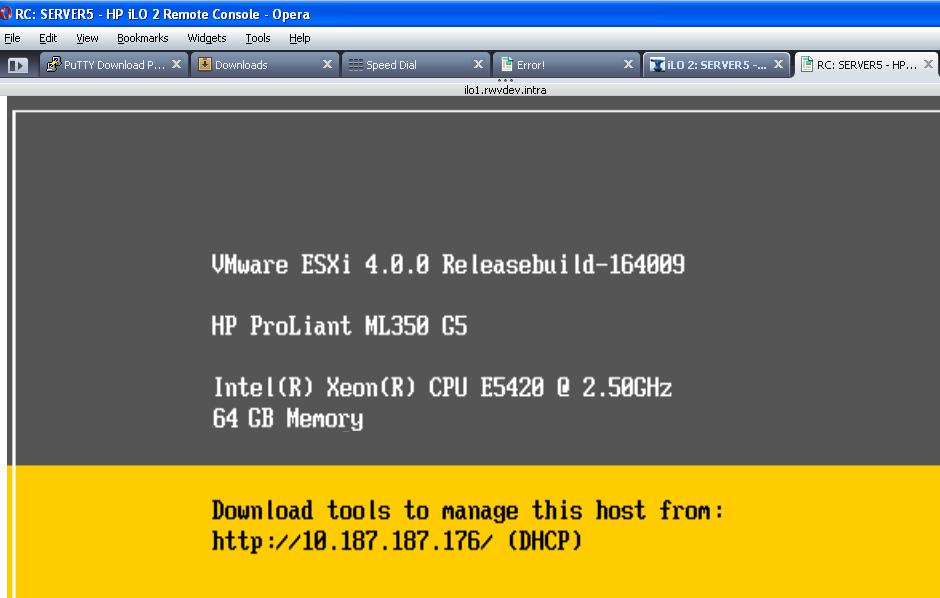
Task: Click the Error! tab page icon
Action: point(507,65)
